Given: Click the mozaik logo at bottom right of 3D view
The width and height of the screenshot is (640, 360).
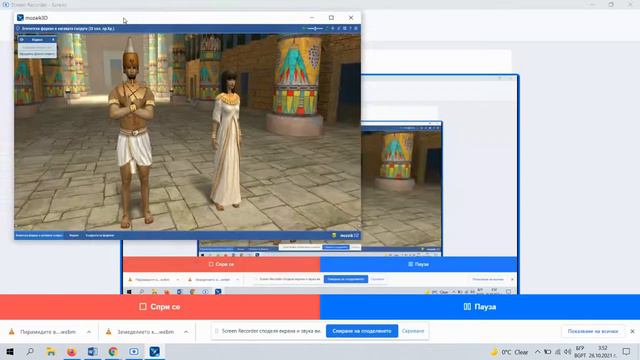Looking at the screenshot, I should tap(349, 236).
